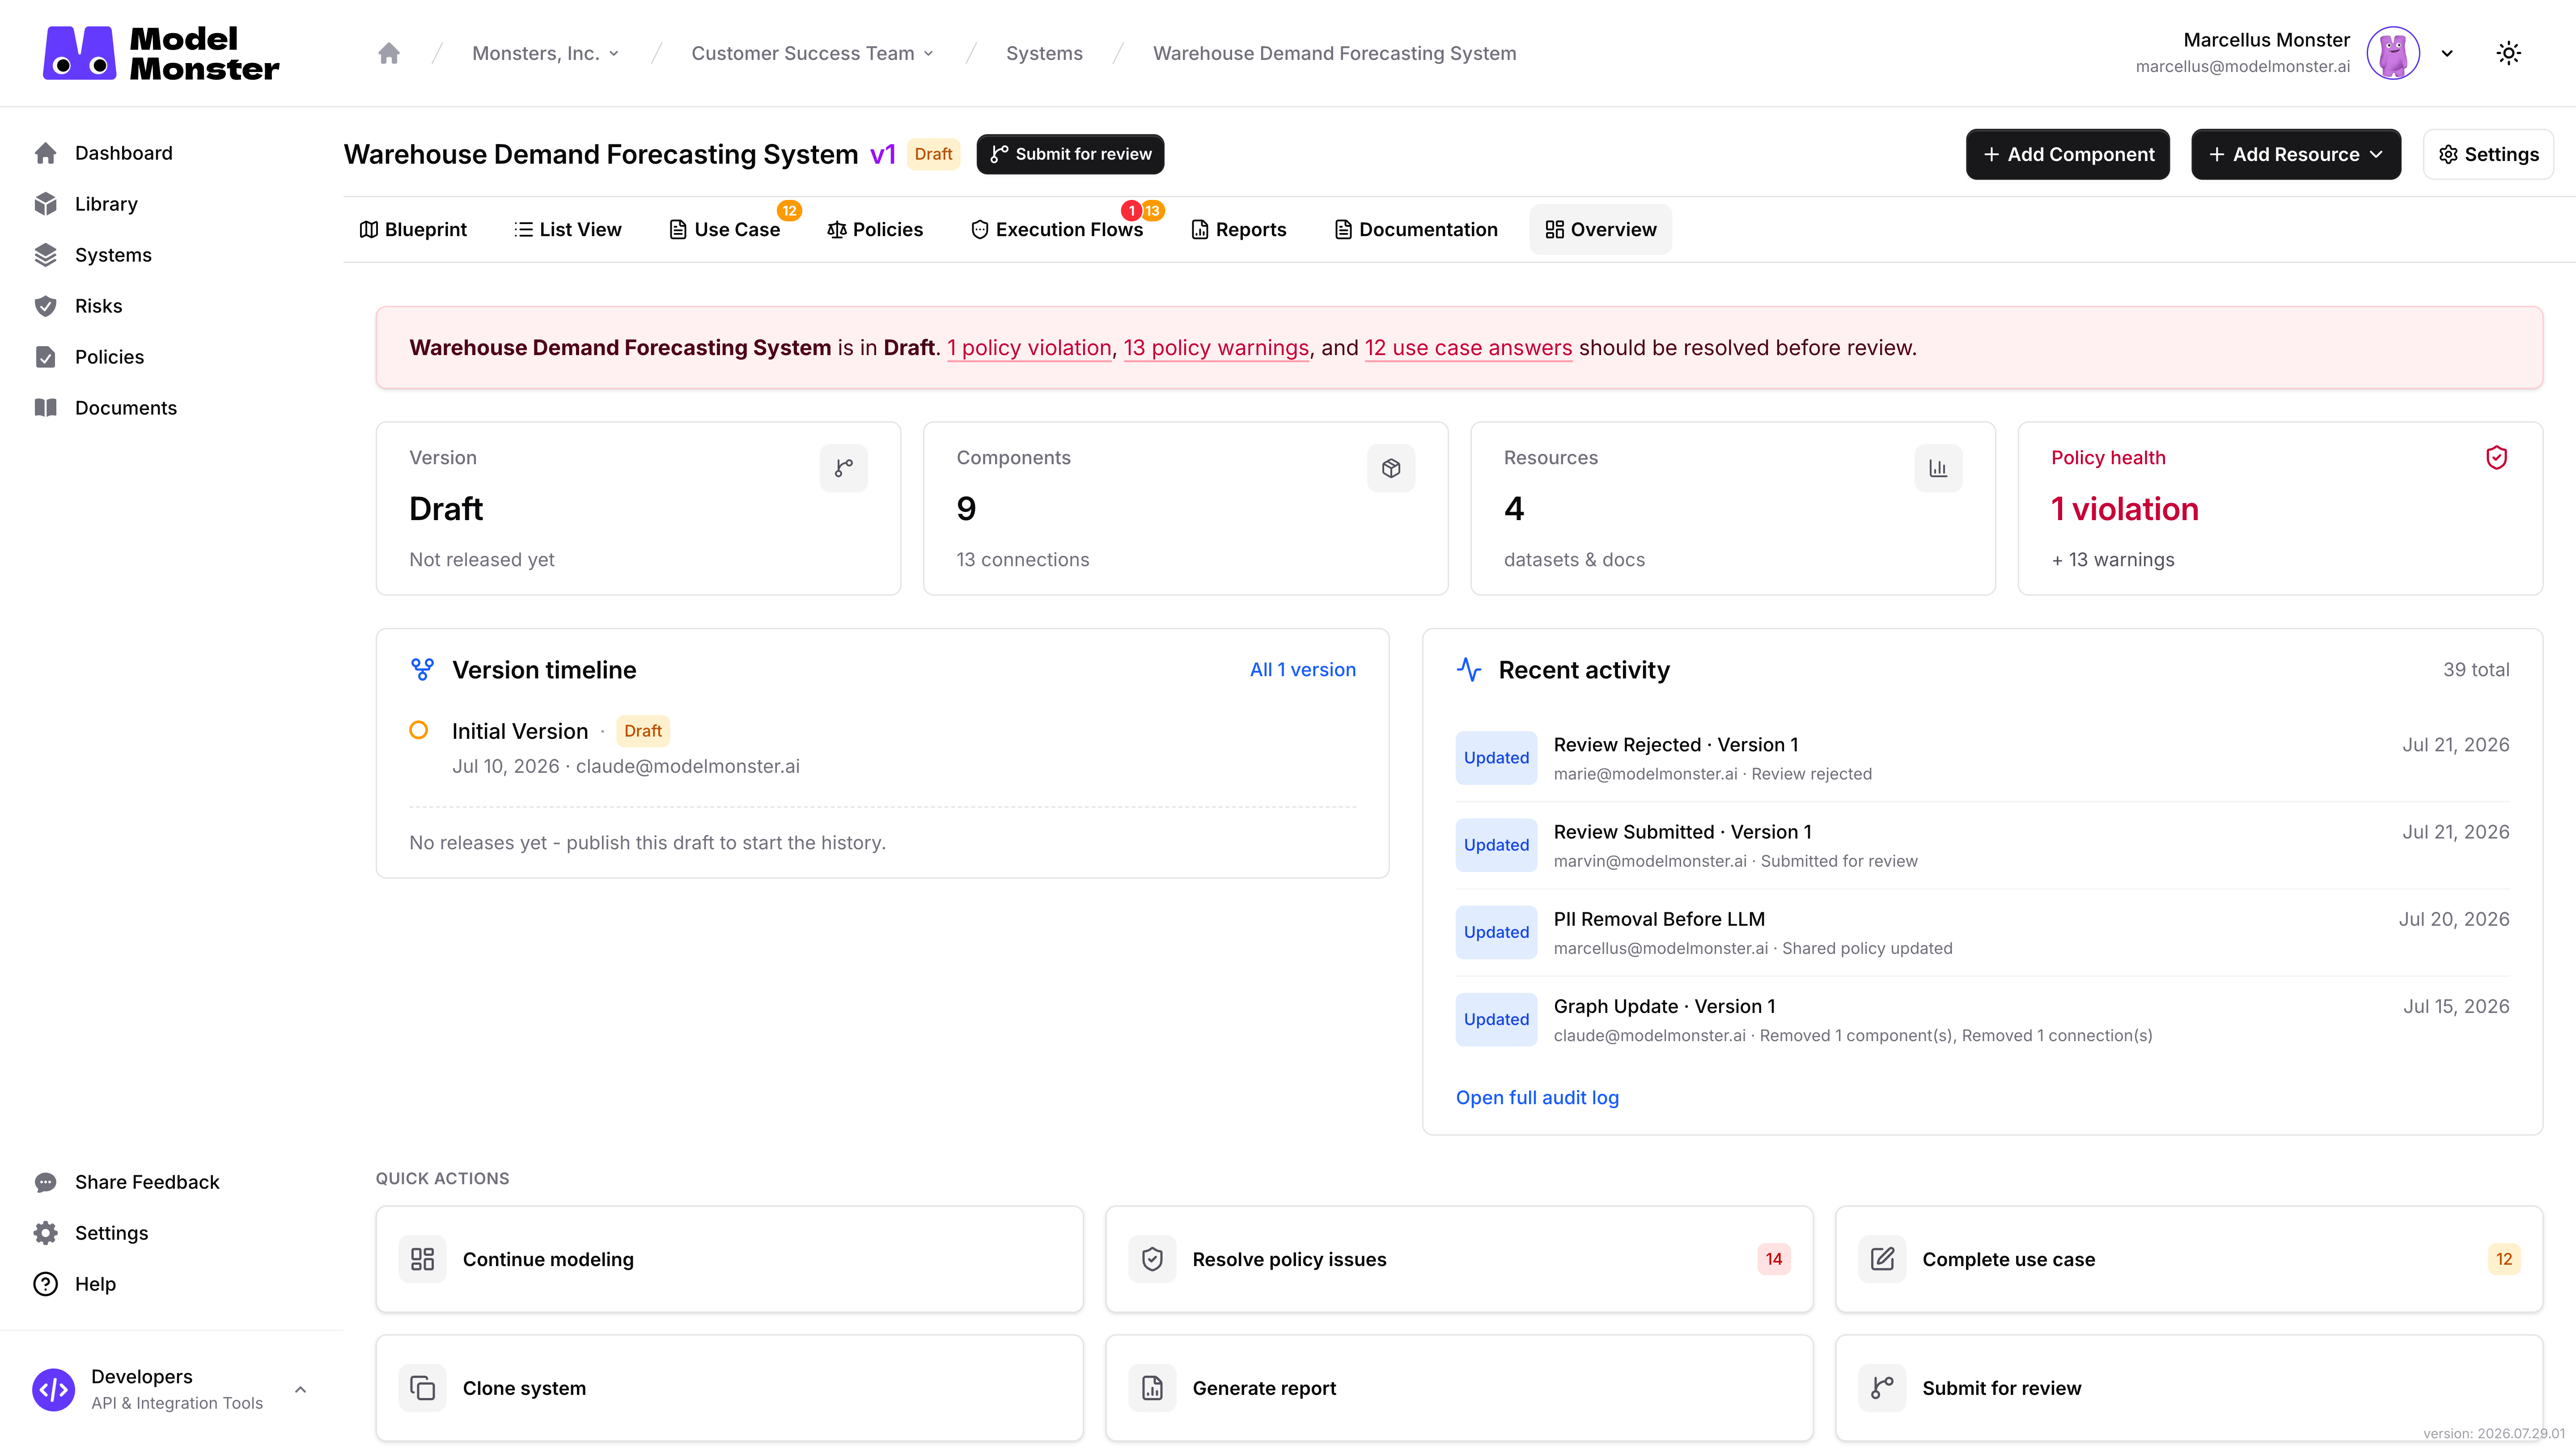Open full audit log
The height and width of the screenshot is (1449, 2576).
coord(1537,1097)
